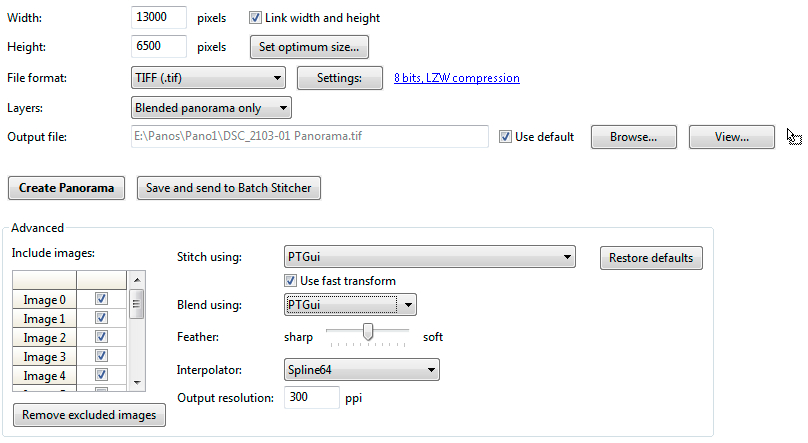Click the Set optimum size button

pos(309,47)
